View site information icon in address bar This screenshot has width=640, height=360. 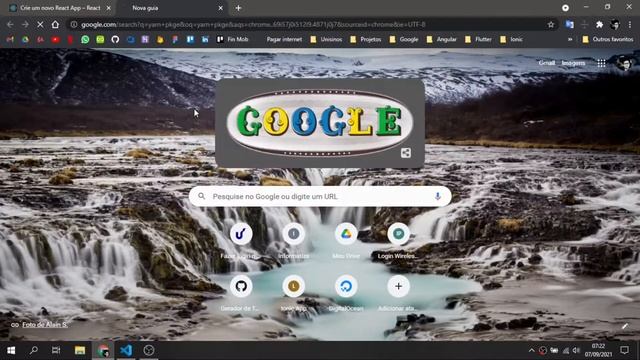[74, 24]
